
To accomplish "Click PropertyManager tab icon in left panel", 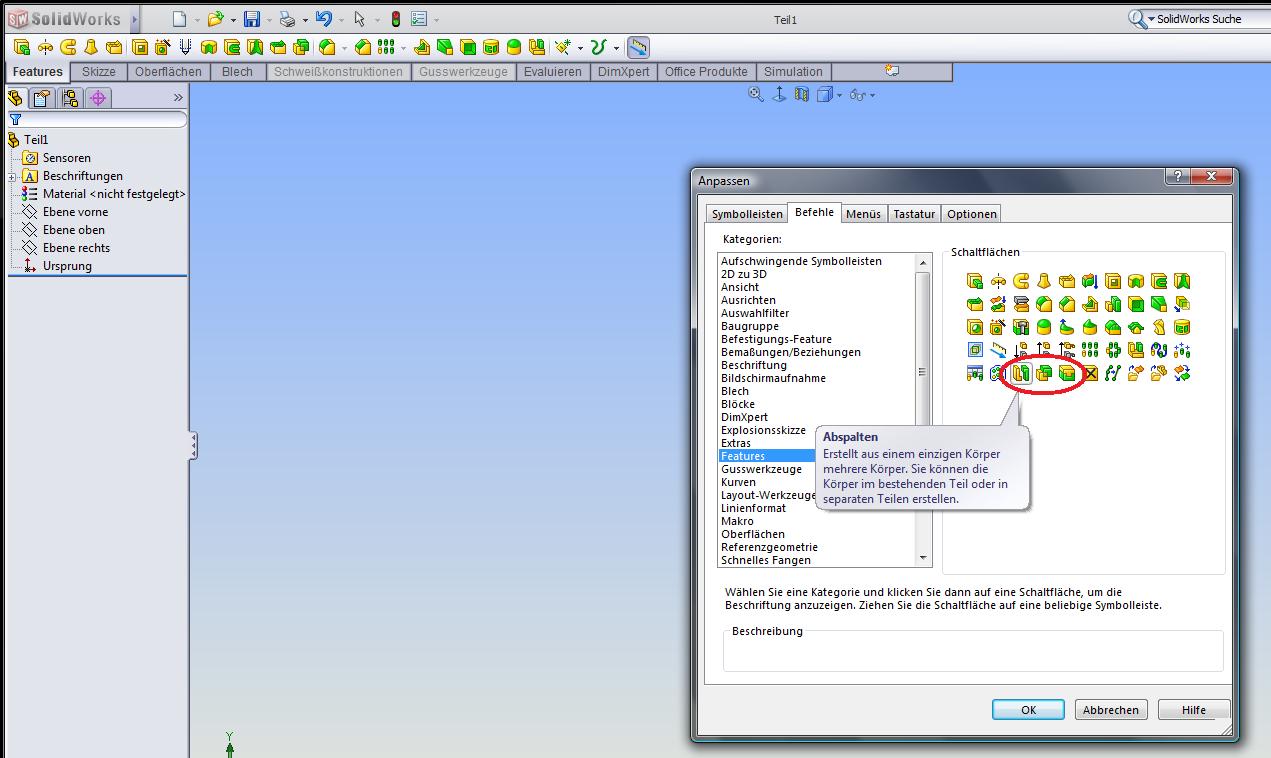I will (x=41, y=98).
